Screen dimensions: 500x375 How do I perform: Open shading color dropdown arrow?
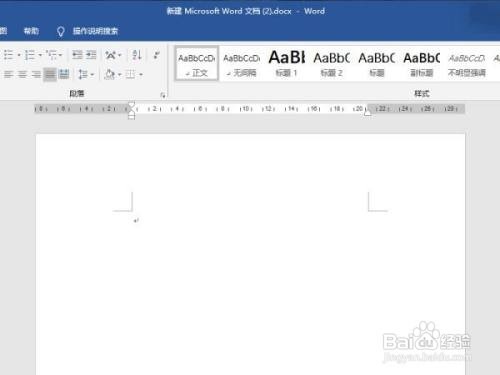click(119, 74)
